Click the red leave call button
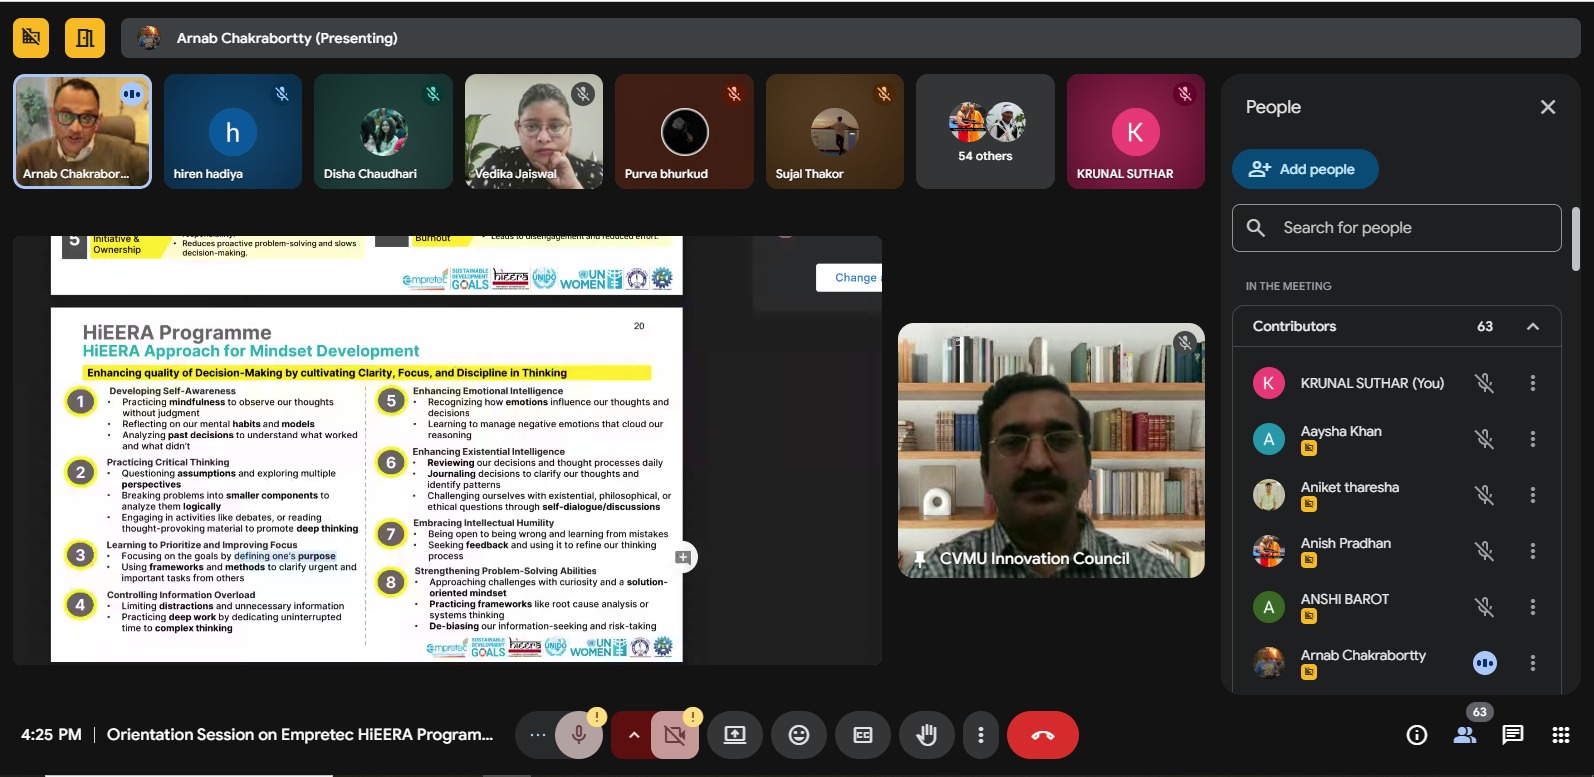The height and width of the screenshot is (777, 1594). coord(1042,736)
